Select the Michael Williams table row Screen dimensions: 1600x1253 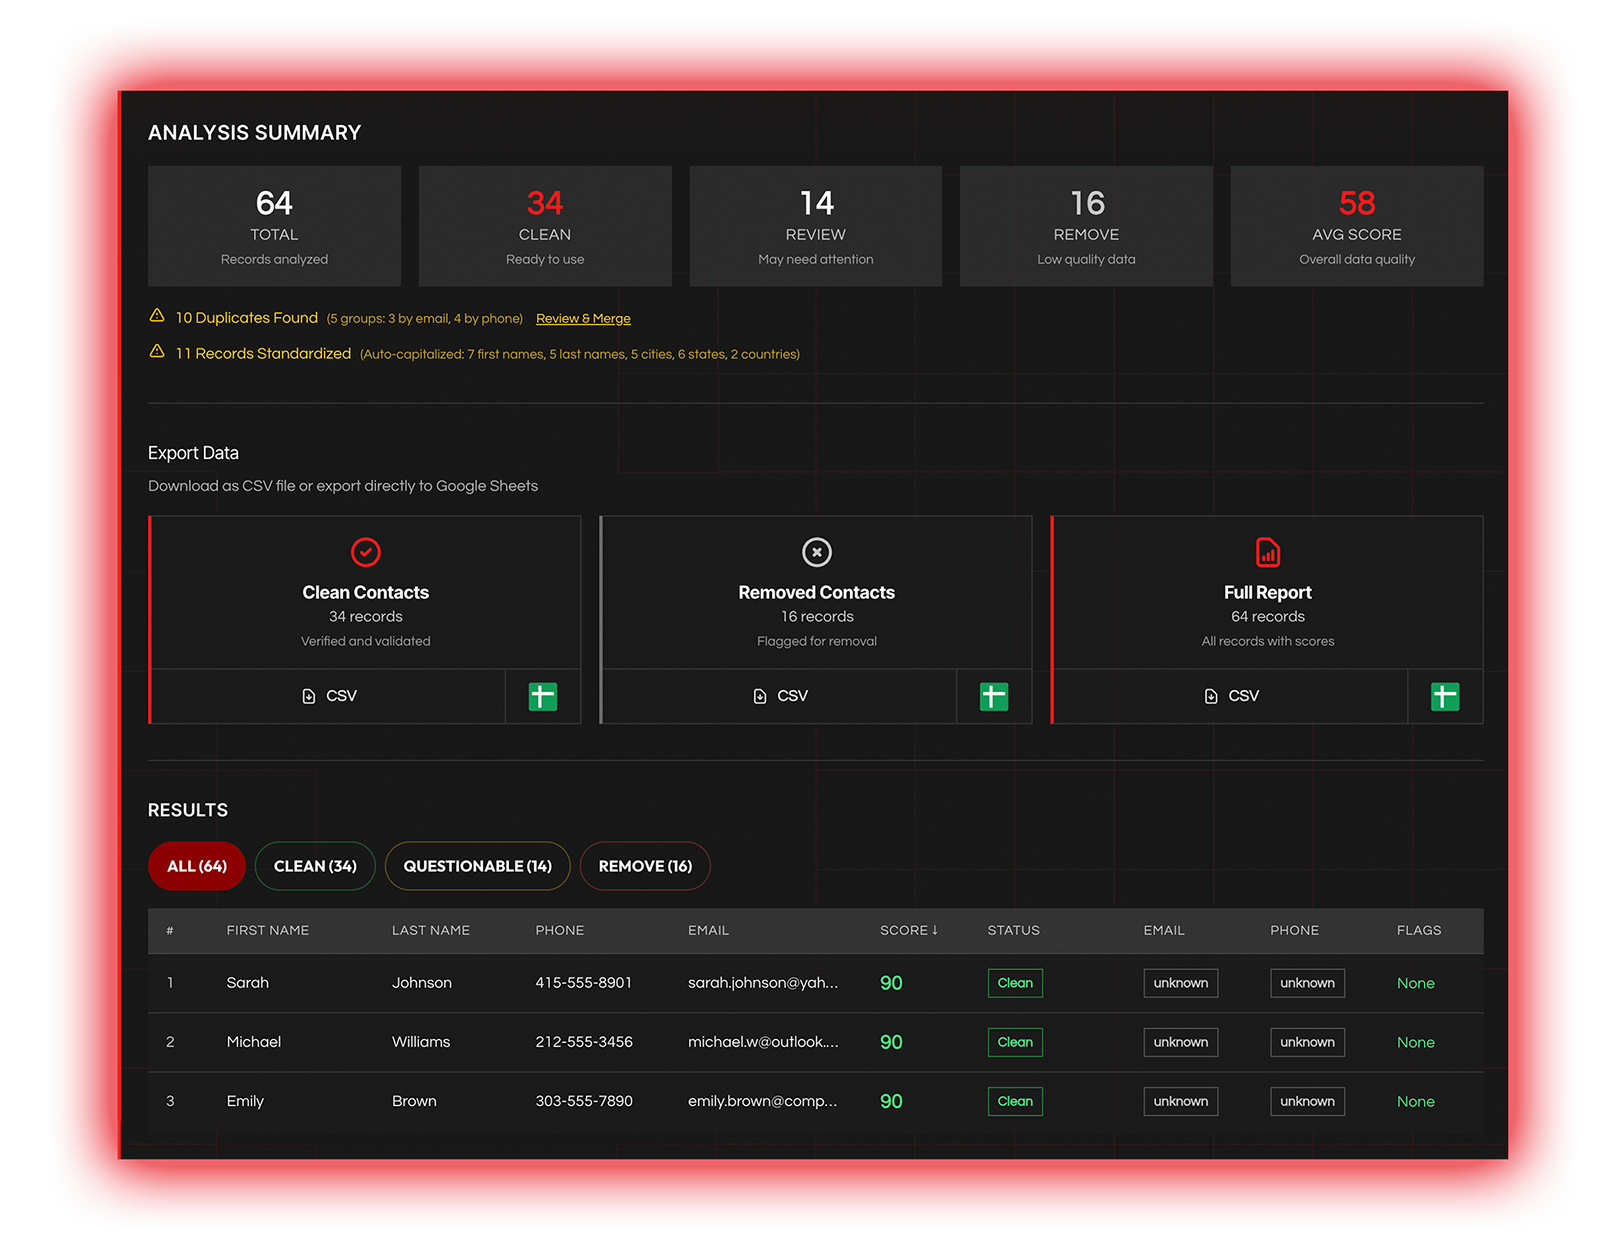click(600, 1042)
